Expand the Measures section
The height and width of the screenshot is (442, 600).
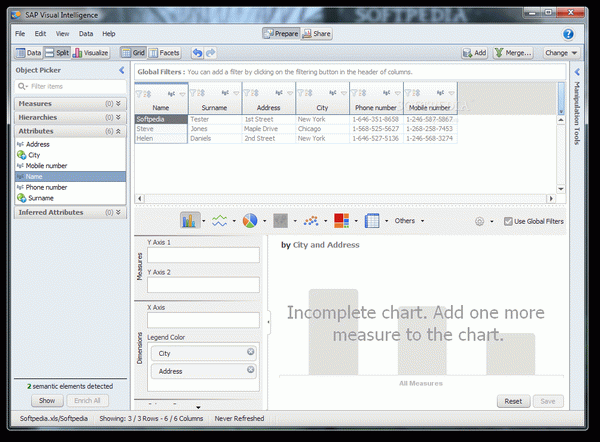click(118, 104)
